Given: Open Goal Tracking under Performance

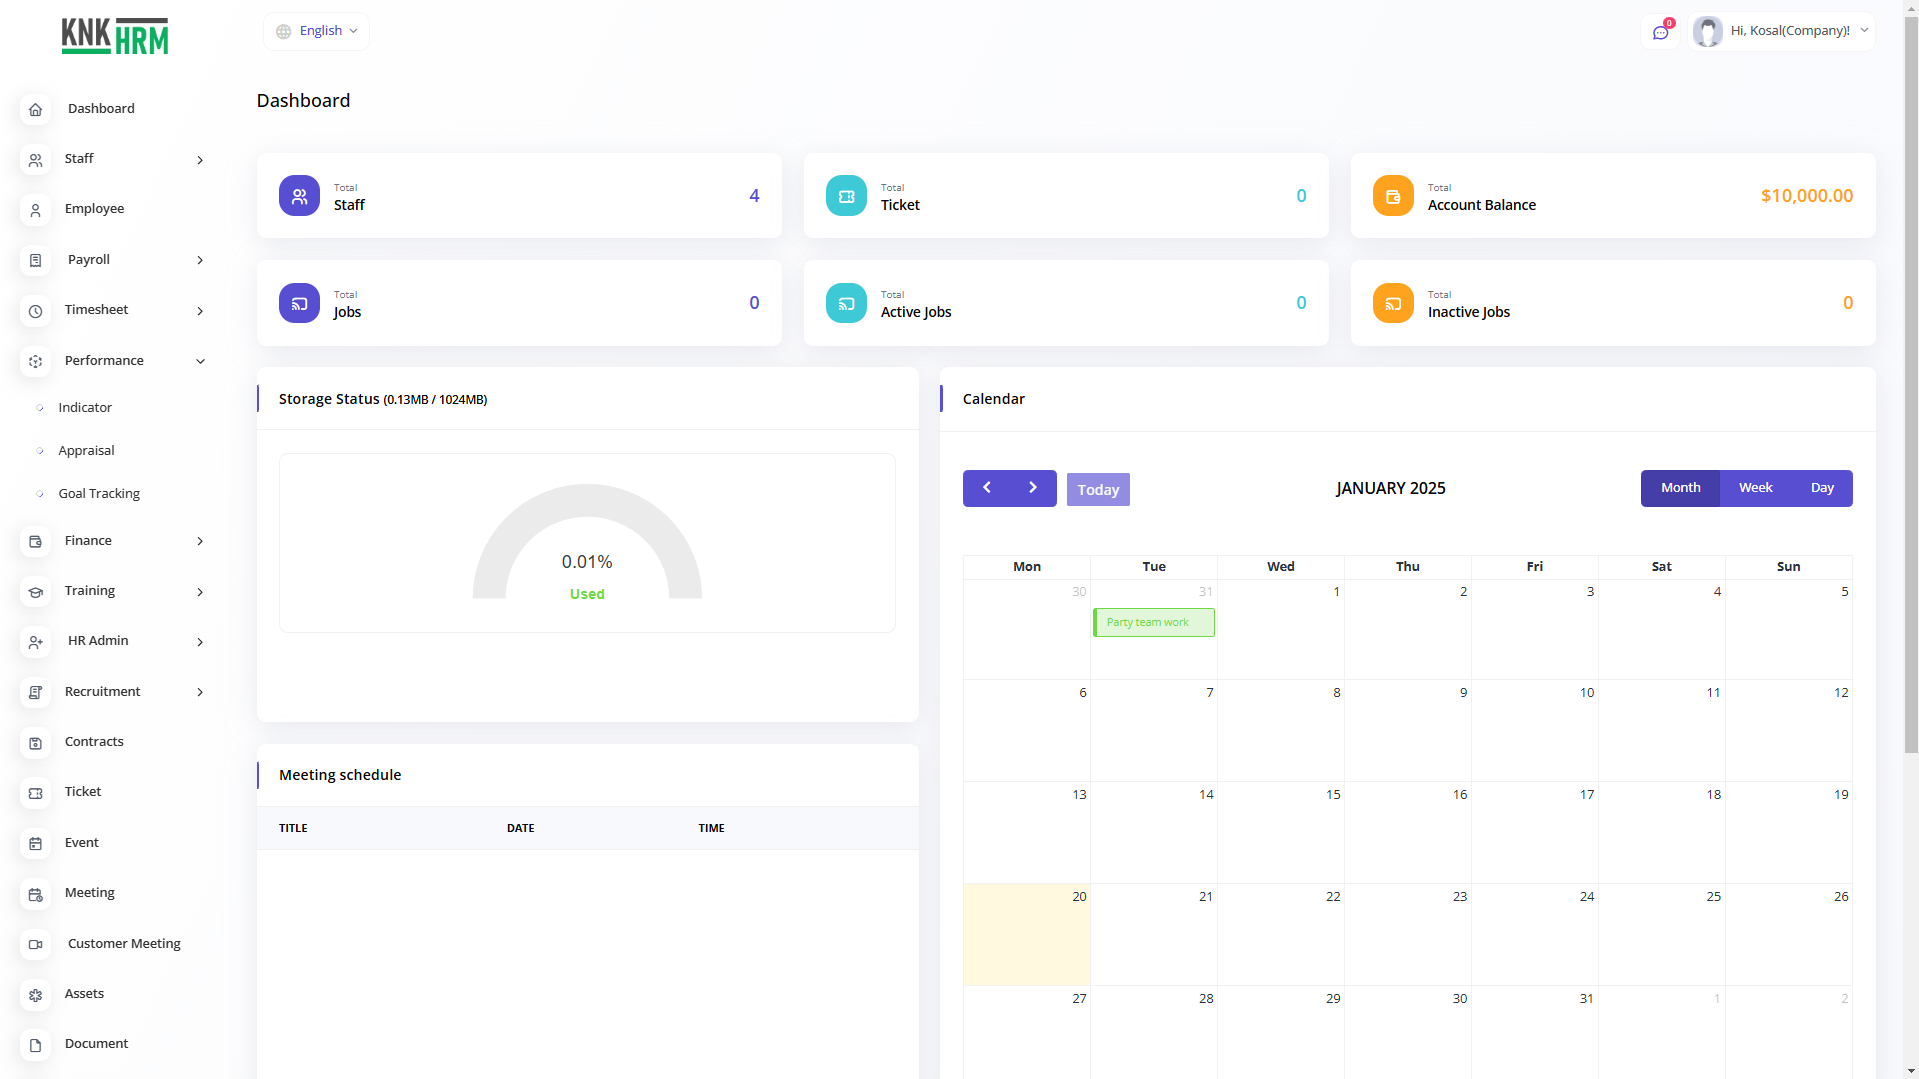Looking at the screenshot, I should pyautogui.click(x=99, y=494).
